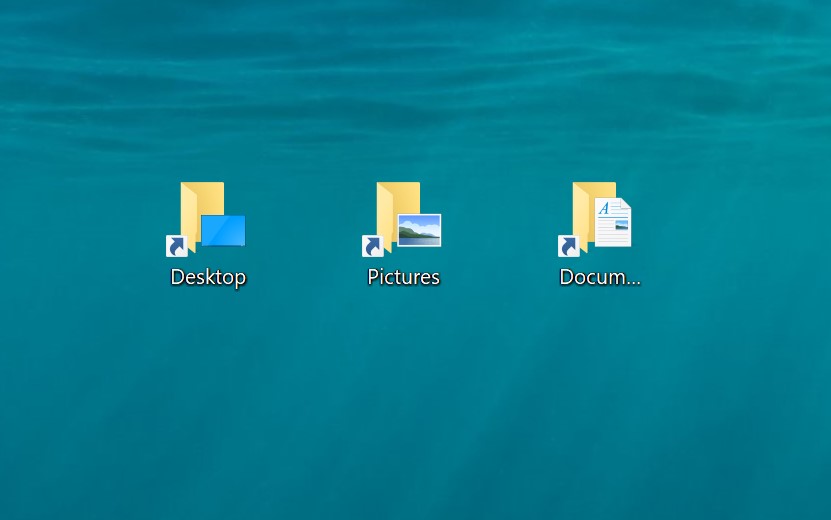Click empty space between Desktop and Pictures icons

[306, 225]
